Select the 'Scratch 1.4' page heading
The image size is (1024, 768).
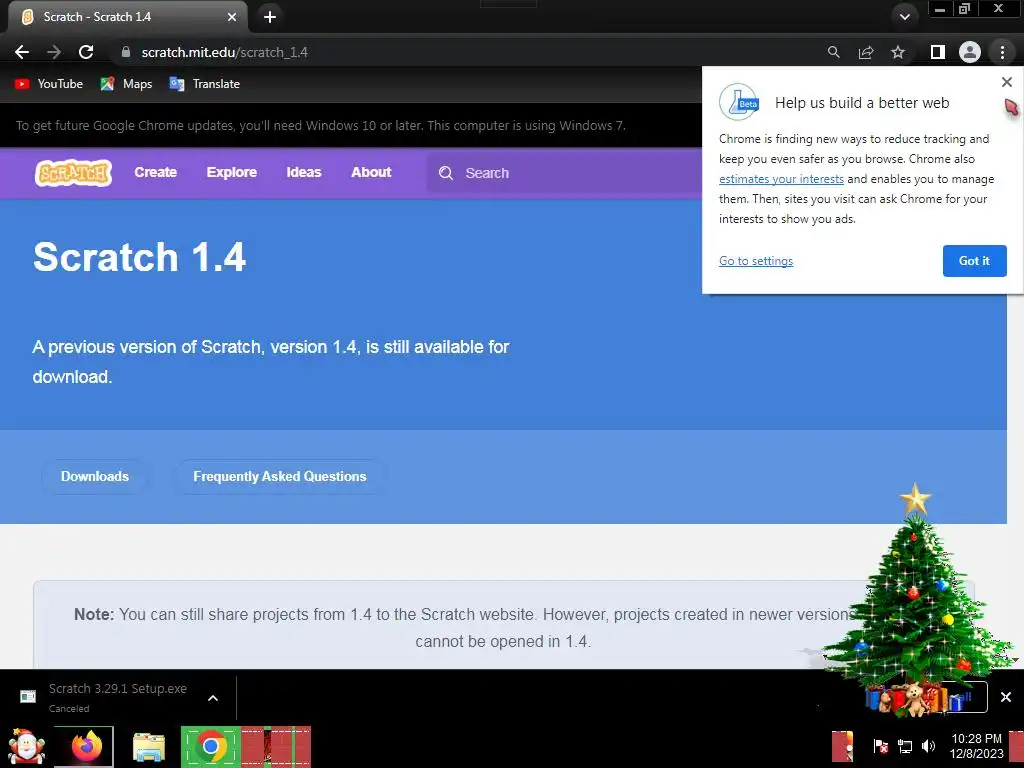pos(139,257)
